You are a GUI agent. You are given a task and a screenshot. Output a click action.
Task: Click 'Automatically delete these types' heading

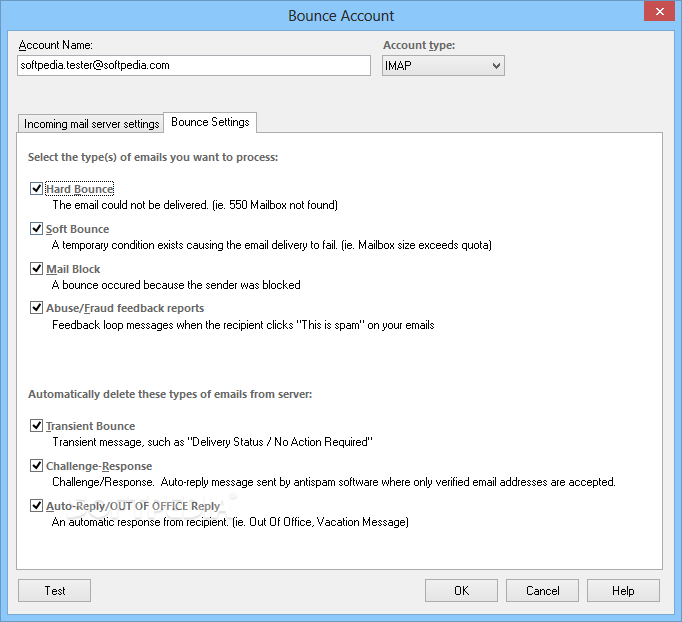click(x=170, y=394)
